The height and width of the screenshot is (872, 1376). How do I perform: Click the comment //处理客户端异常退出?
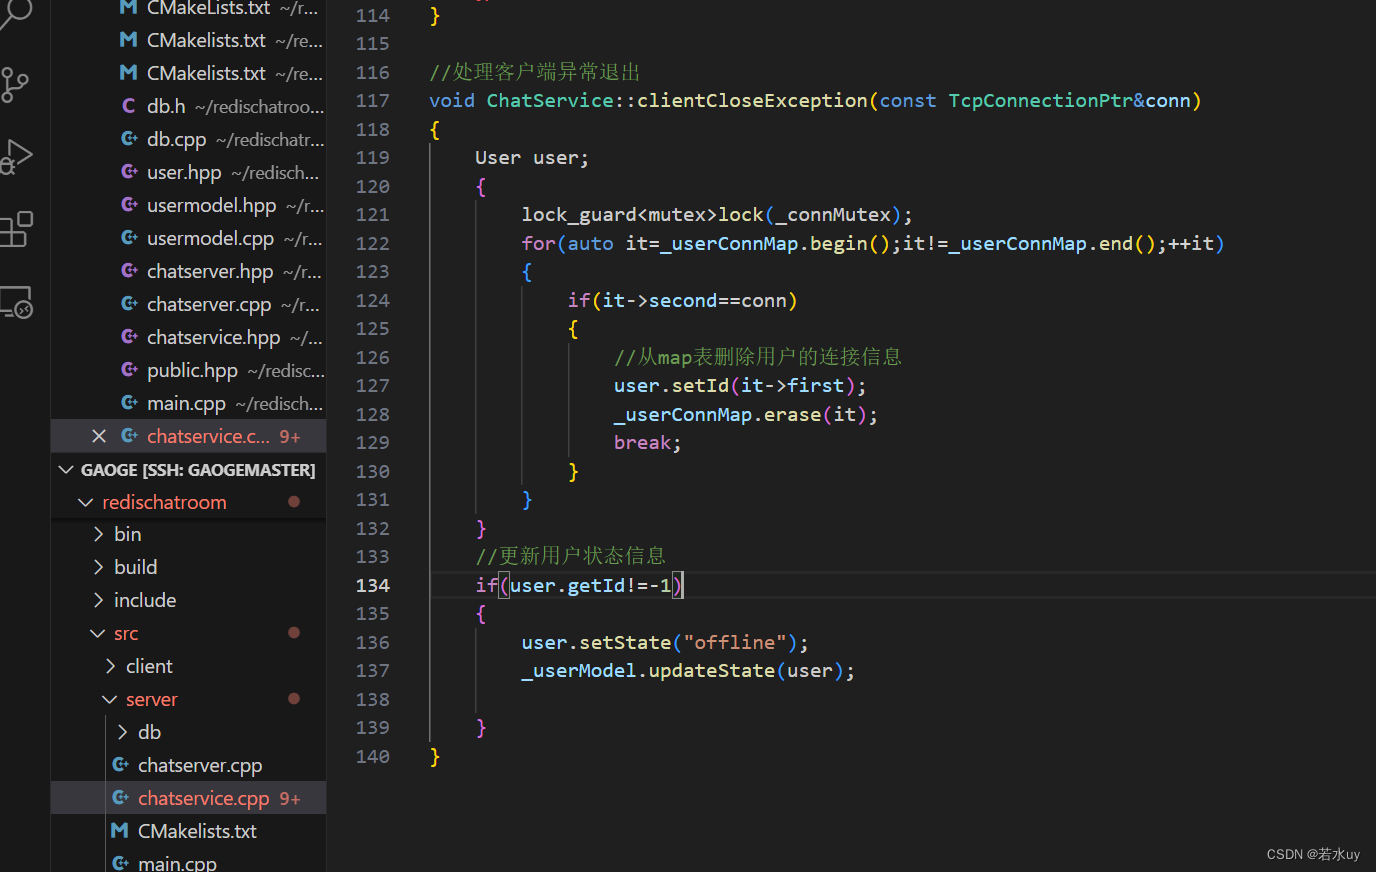point(535,72)
